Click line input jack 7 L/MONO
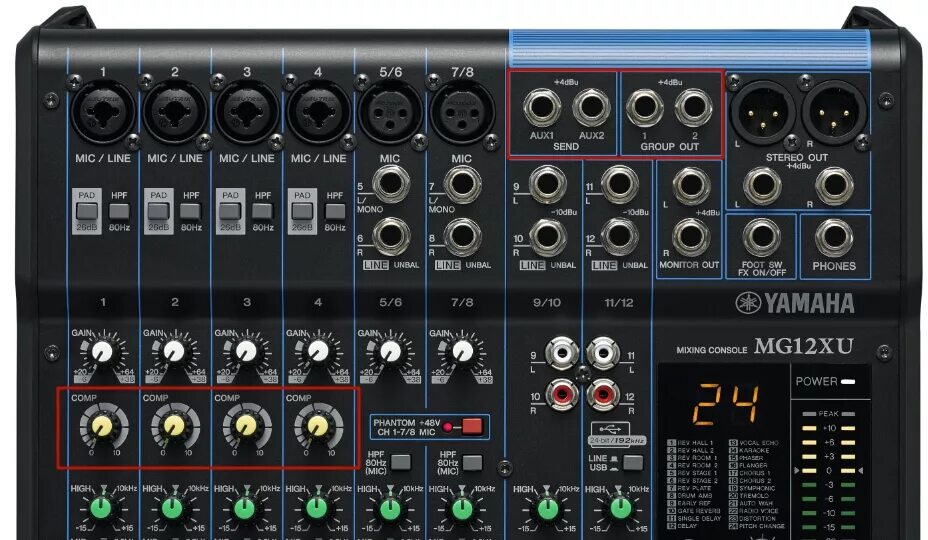The height and width of the screenshot is (540, 928). [x=463, y=184]
